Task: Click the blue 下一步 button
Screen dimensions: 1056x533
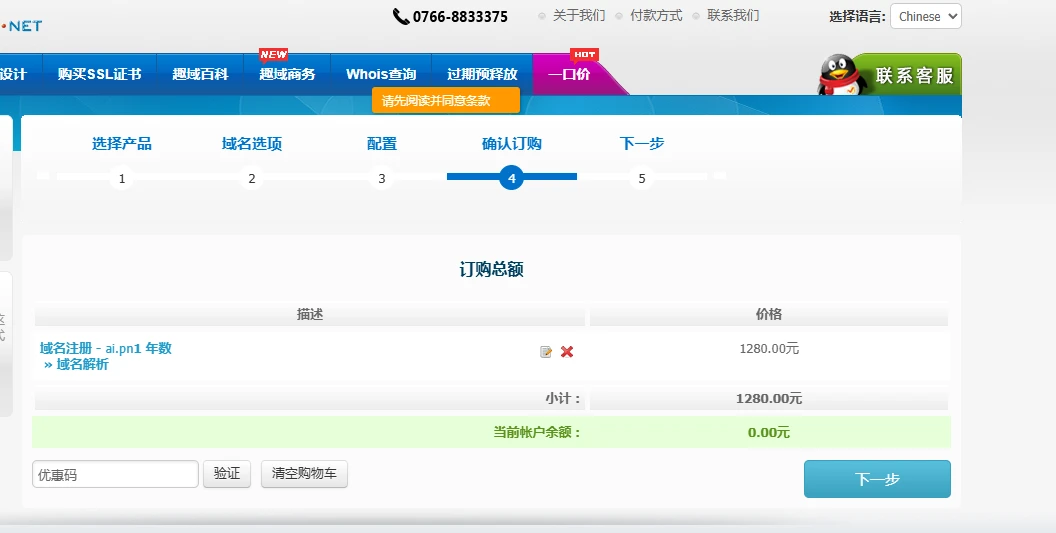Action: [x=877, y=479]
